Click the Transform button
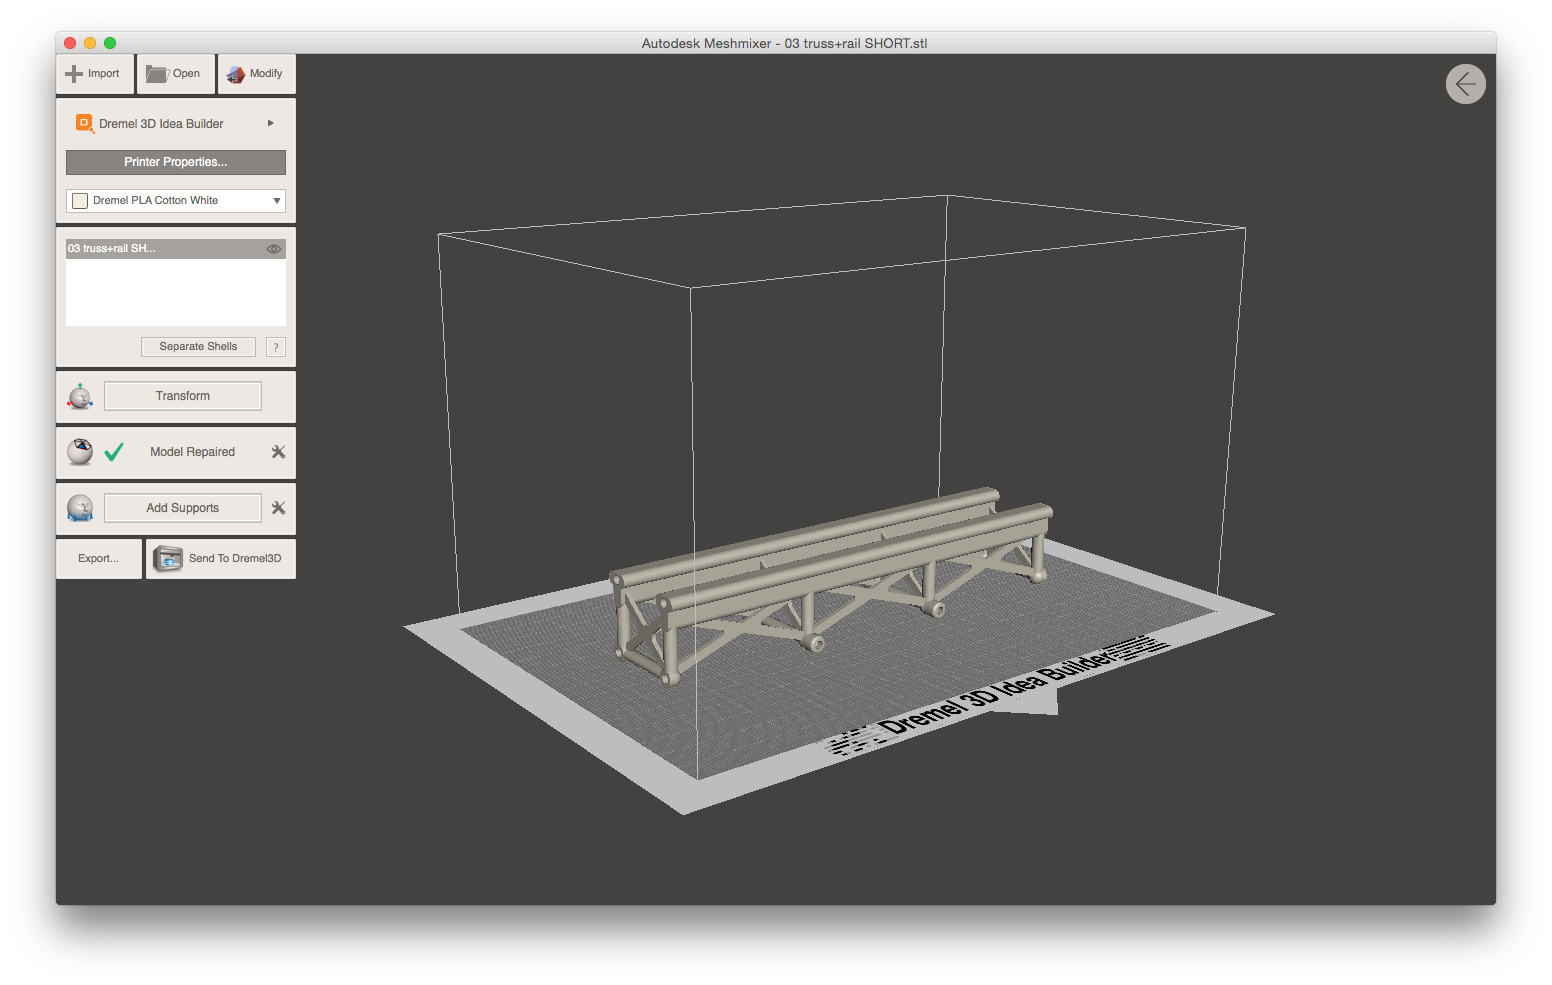Screen dimensions: 1552x985 click(183, 396)
